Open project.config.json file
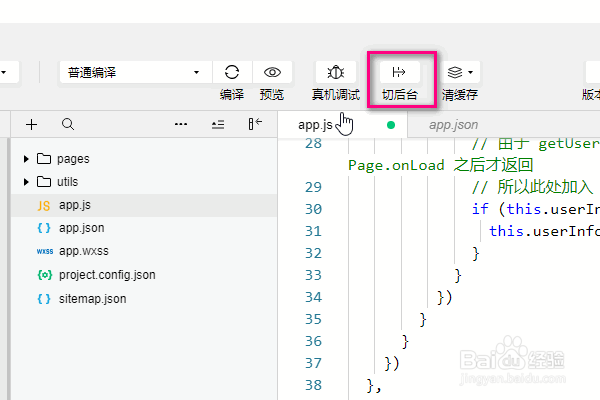The width and height of the screenshot is (600, 400). (x=144, y=275)
